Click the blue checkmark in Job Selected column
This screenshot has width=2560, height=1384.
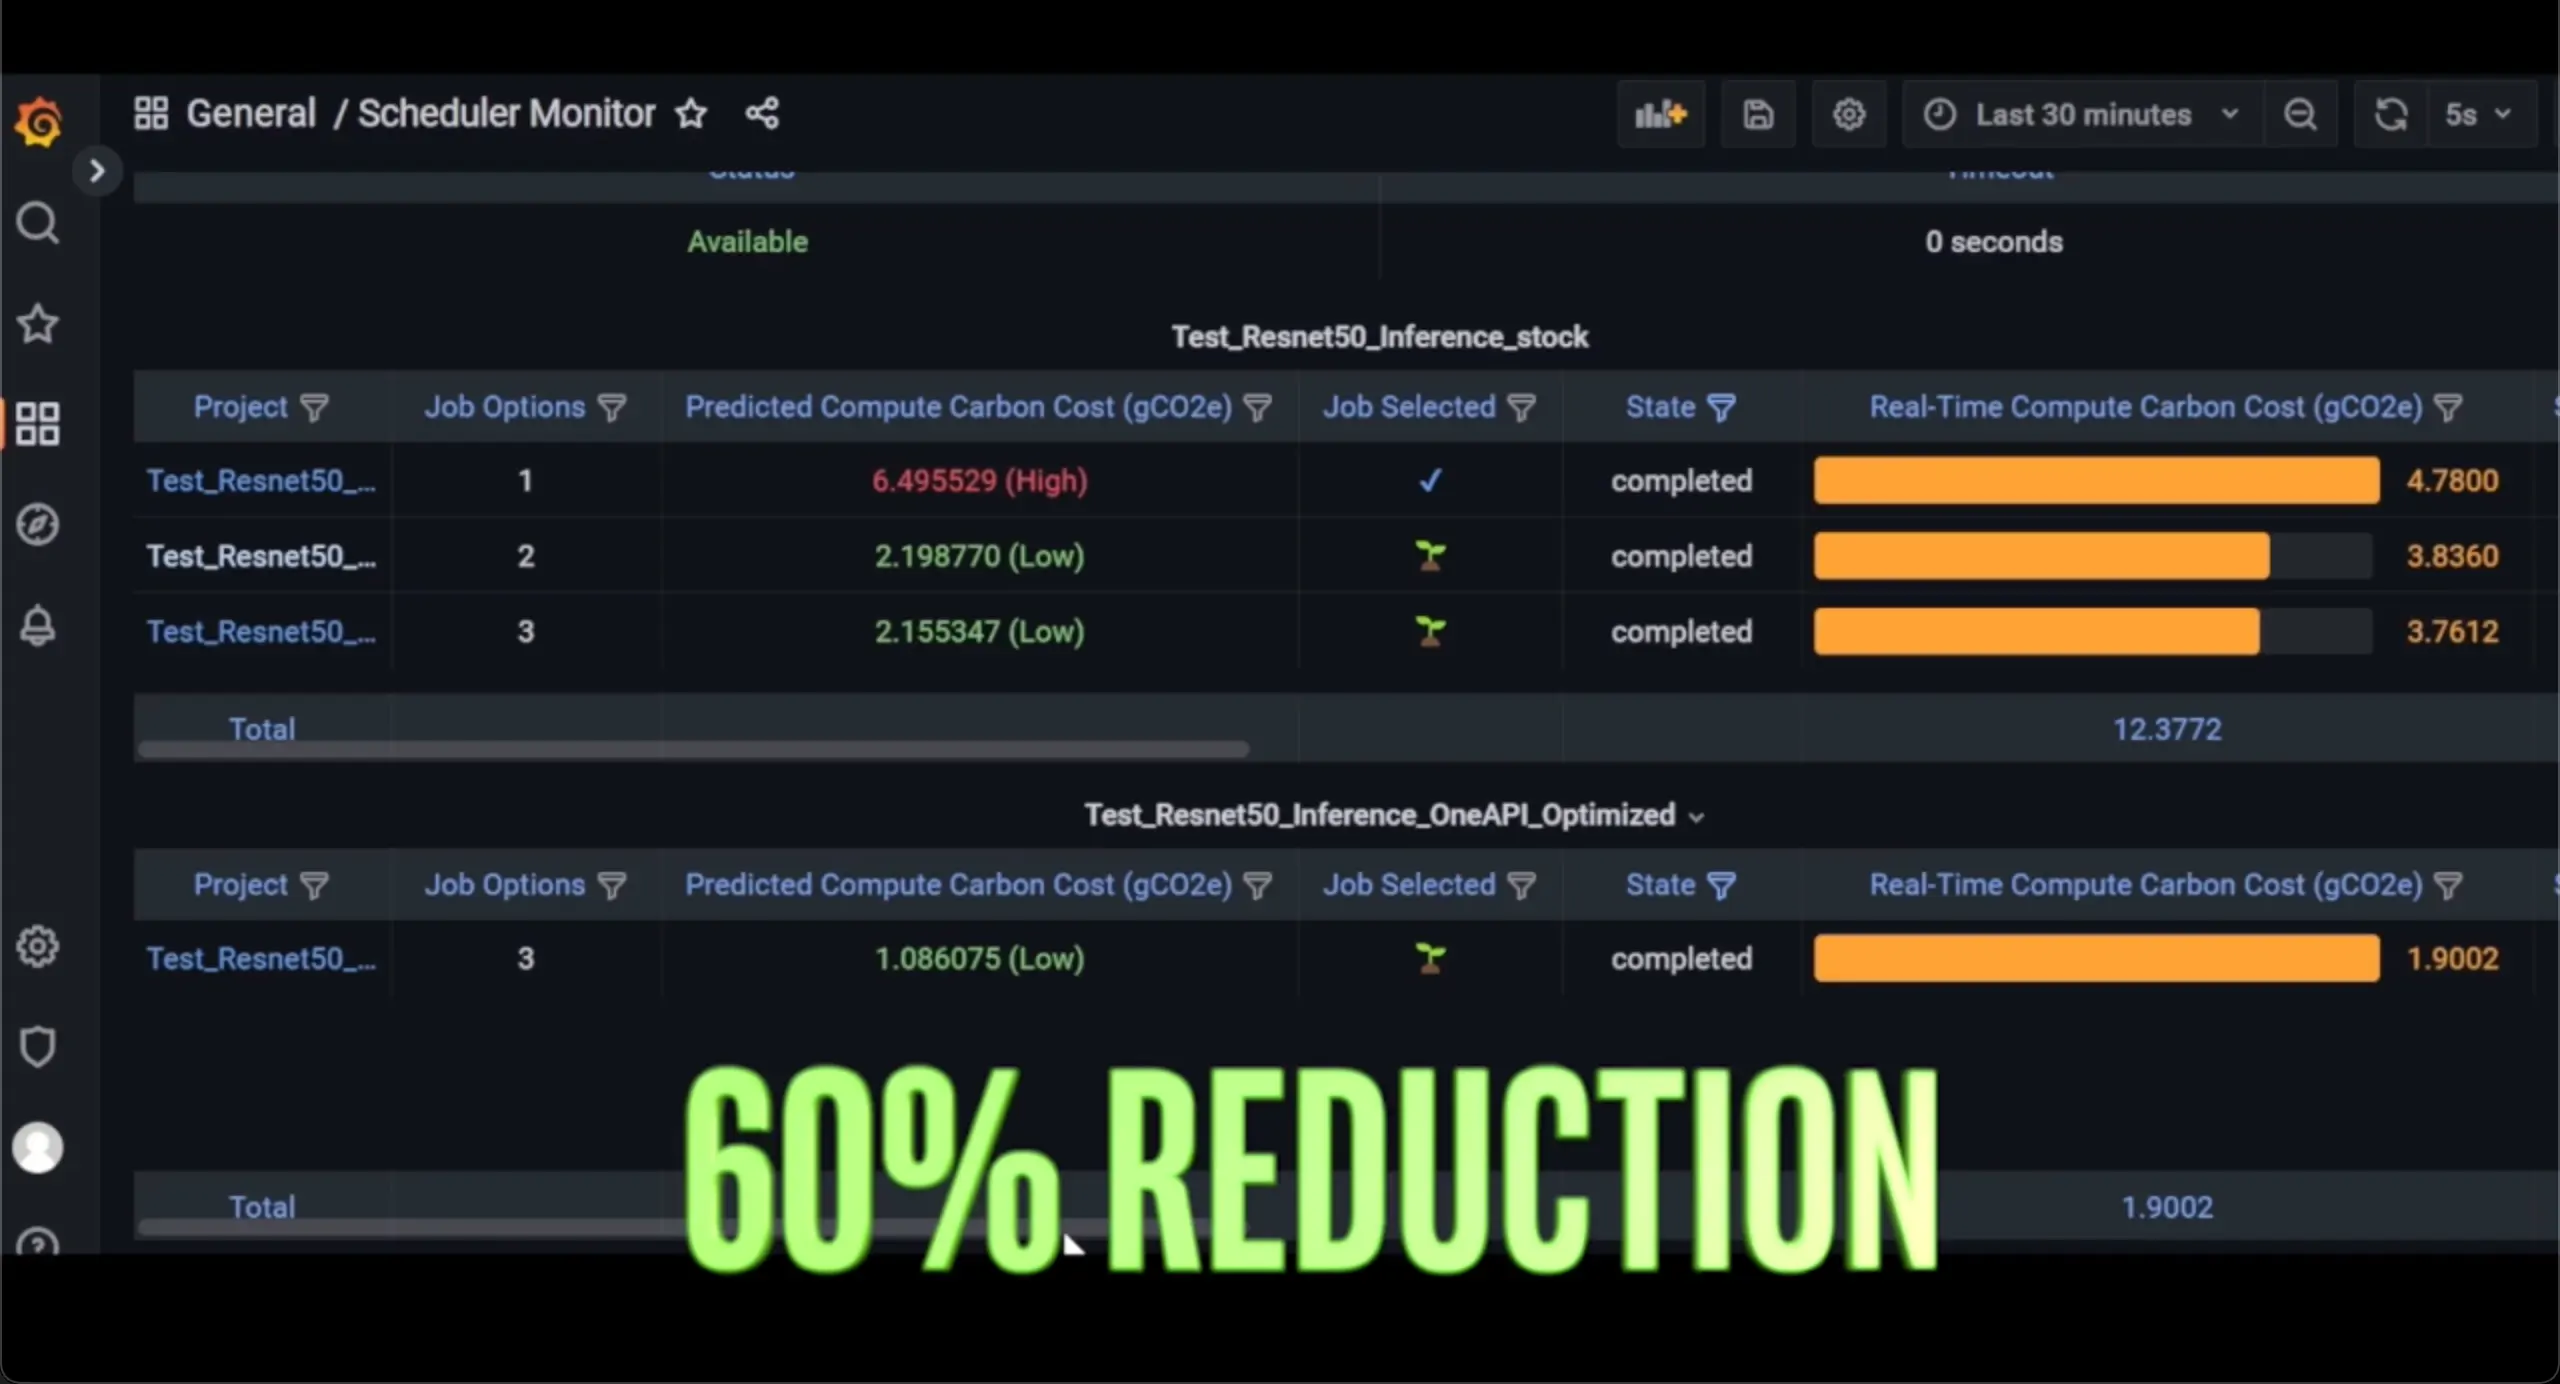[1430, 481]
